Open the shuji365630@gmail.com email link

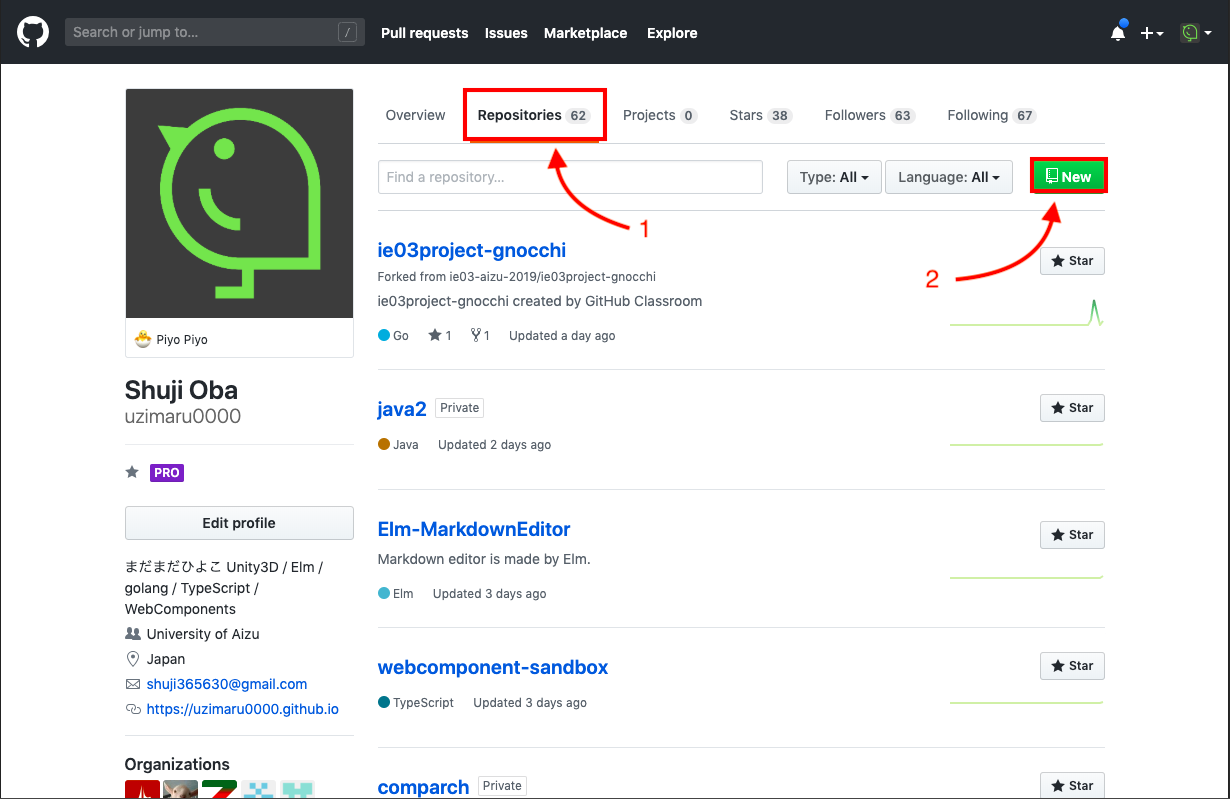[x=227, y=684]
